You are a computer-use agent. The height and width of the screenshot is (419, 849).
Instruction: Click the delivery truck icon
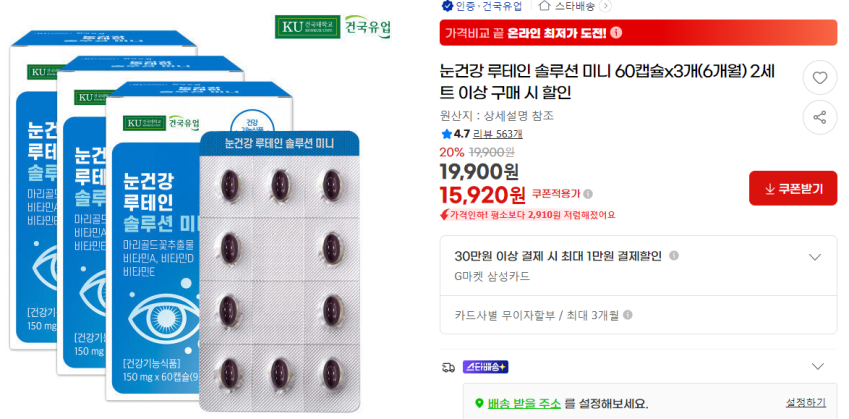tap(447, 367)
